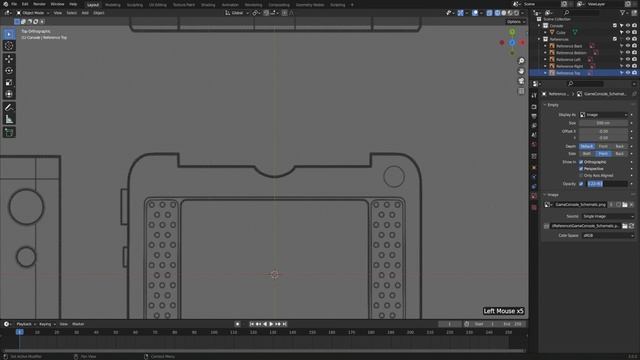
Task: Open the viewport Options dropdown
Action: pos(516,22)
